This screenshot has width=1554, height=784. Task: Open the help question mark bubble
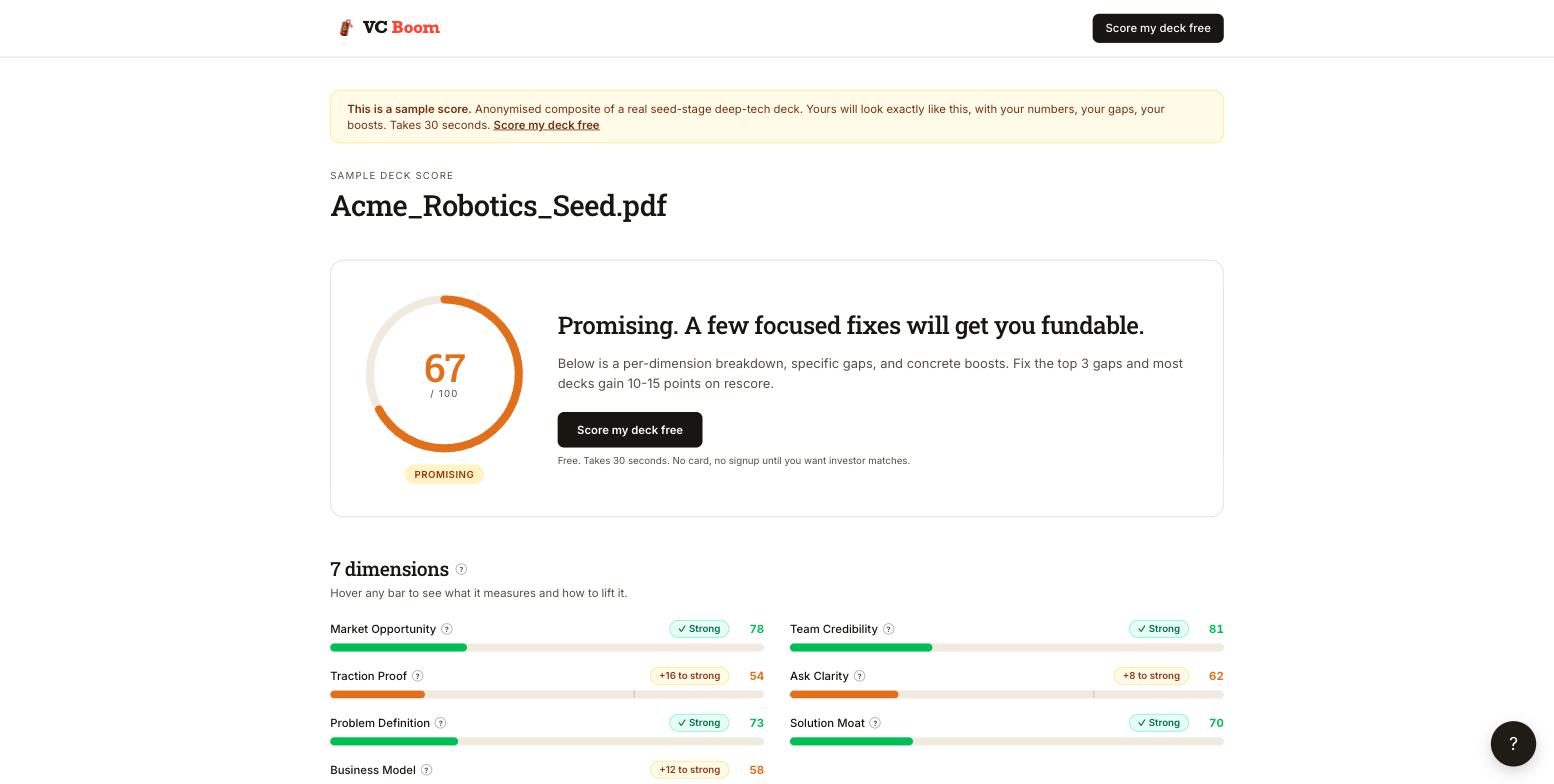coord(1513,743)
